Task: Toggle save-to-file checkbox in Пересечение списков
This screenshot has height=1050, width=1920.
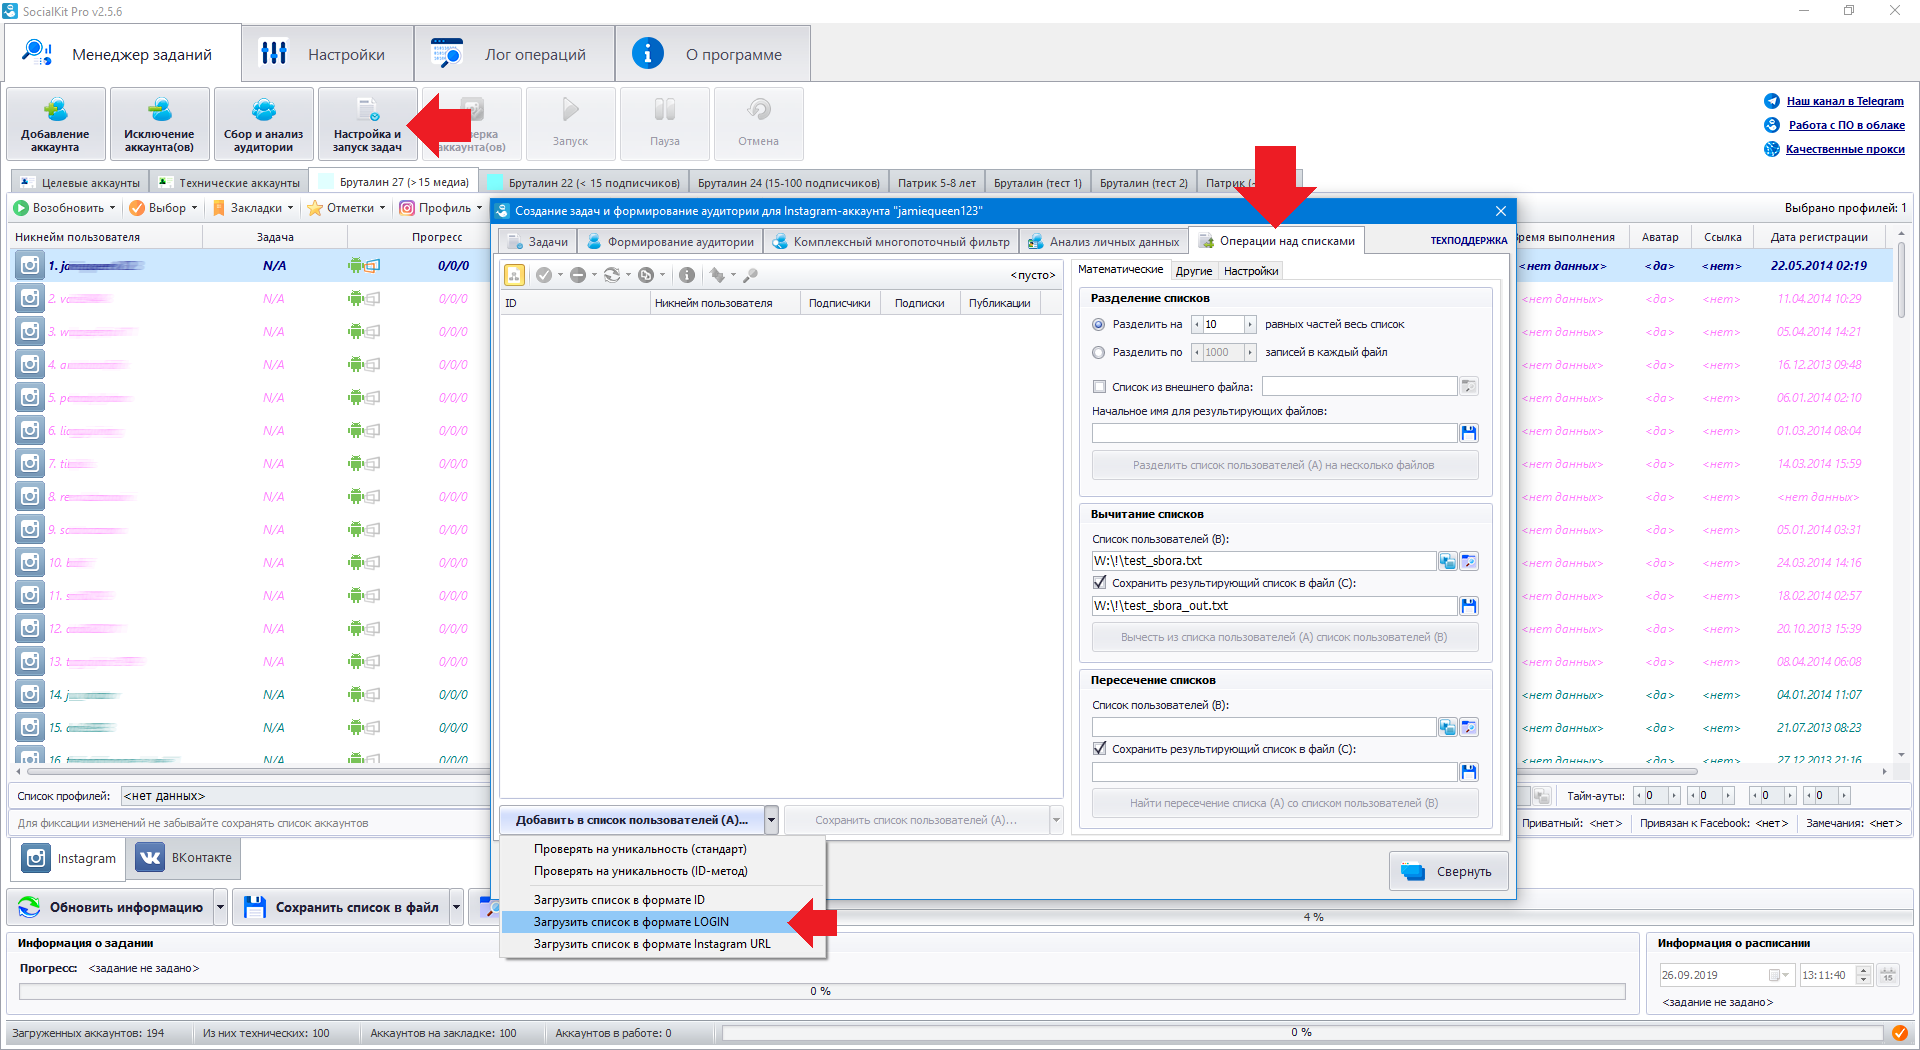Action: 1099,749
